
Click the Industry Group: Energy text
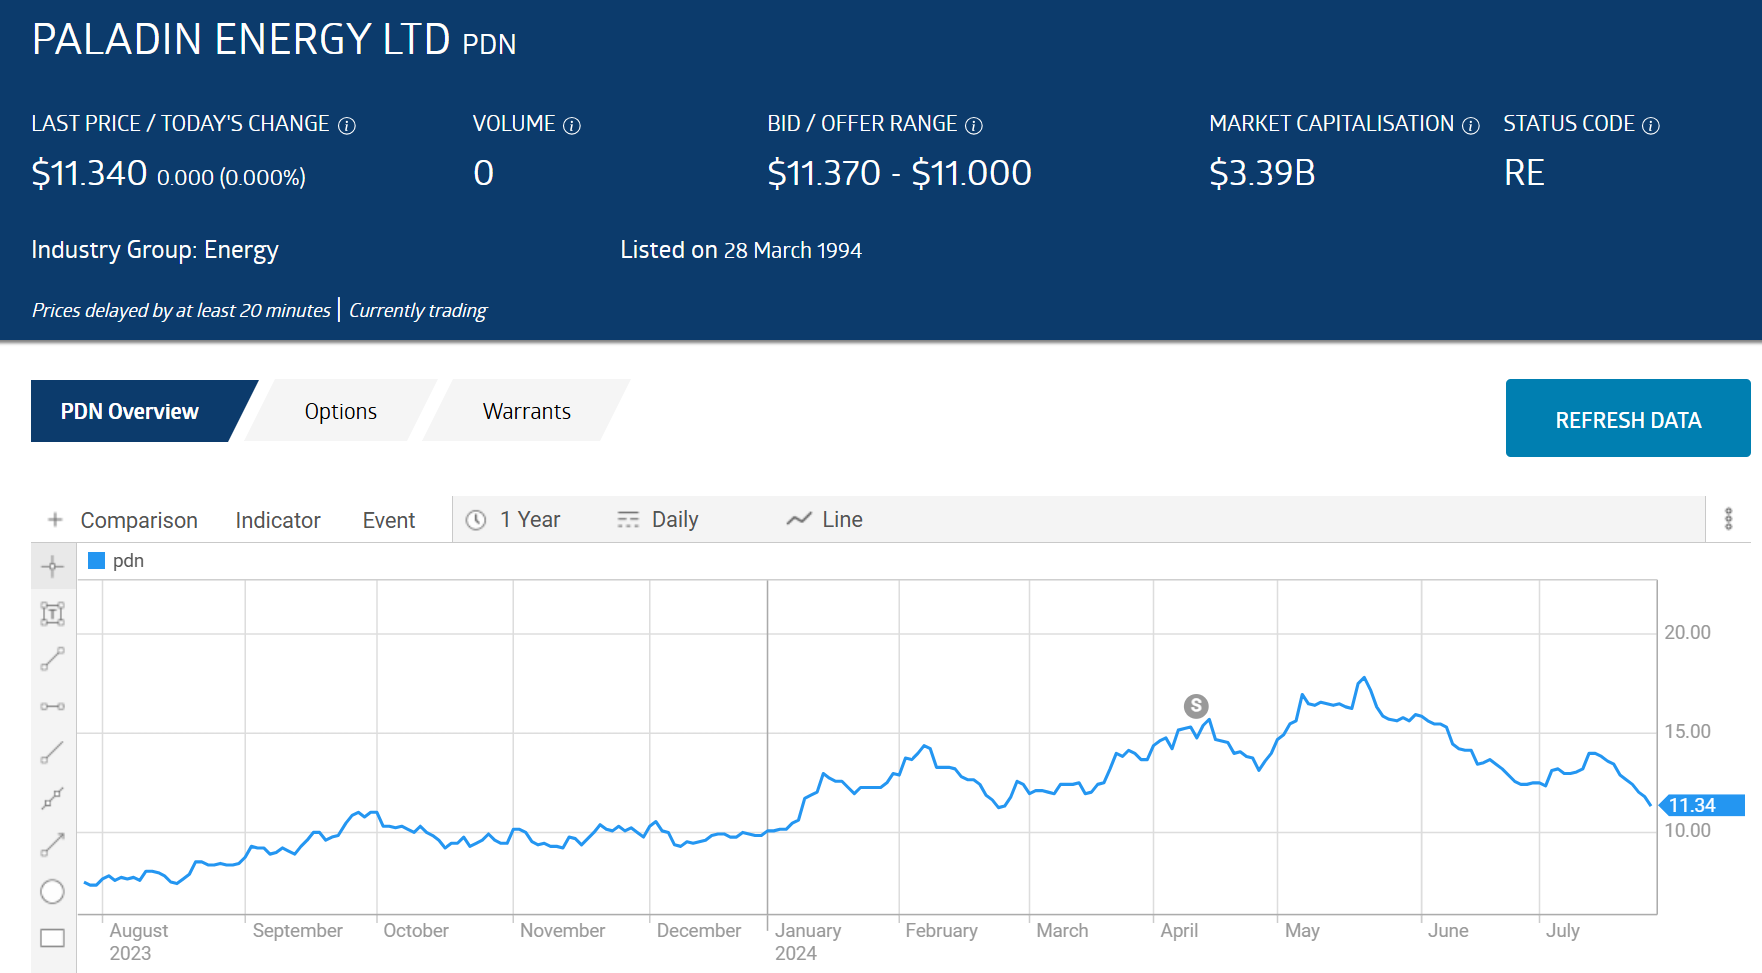[155, 250]
